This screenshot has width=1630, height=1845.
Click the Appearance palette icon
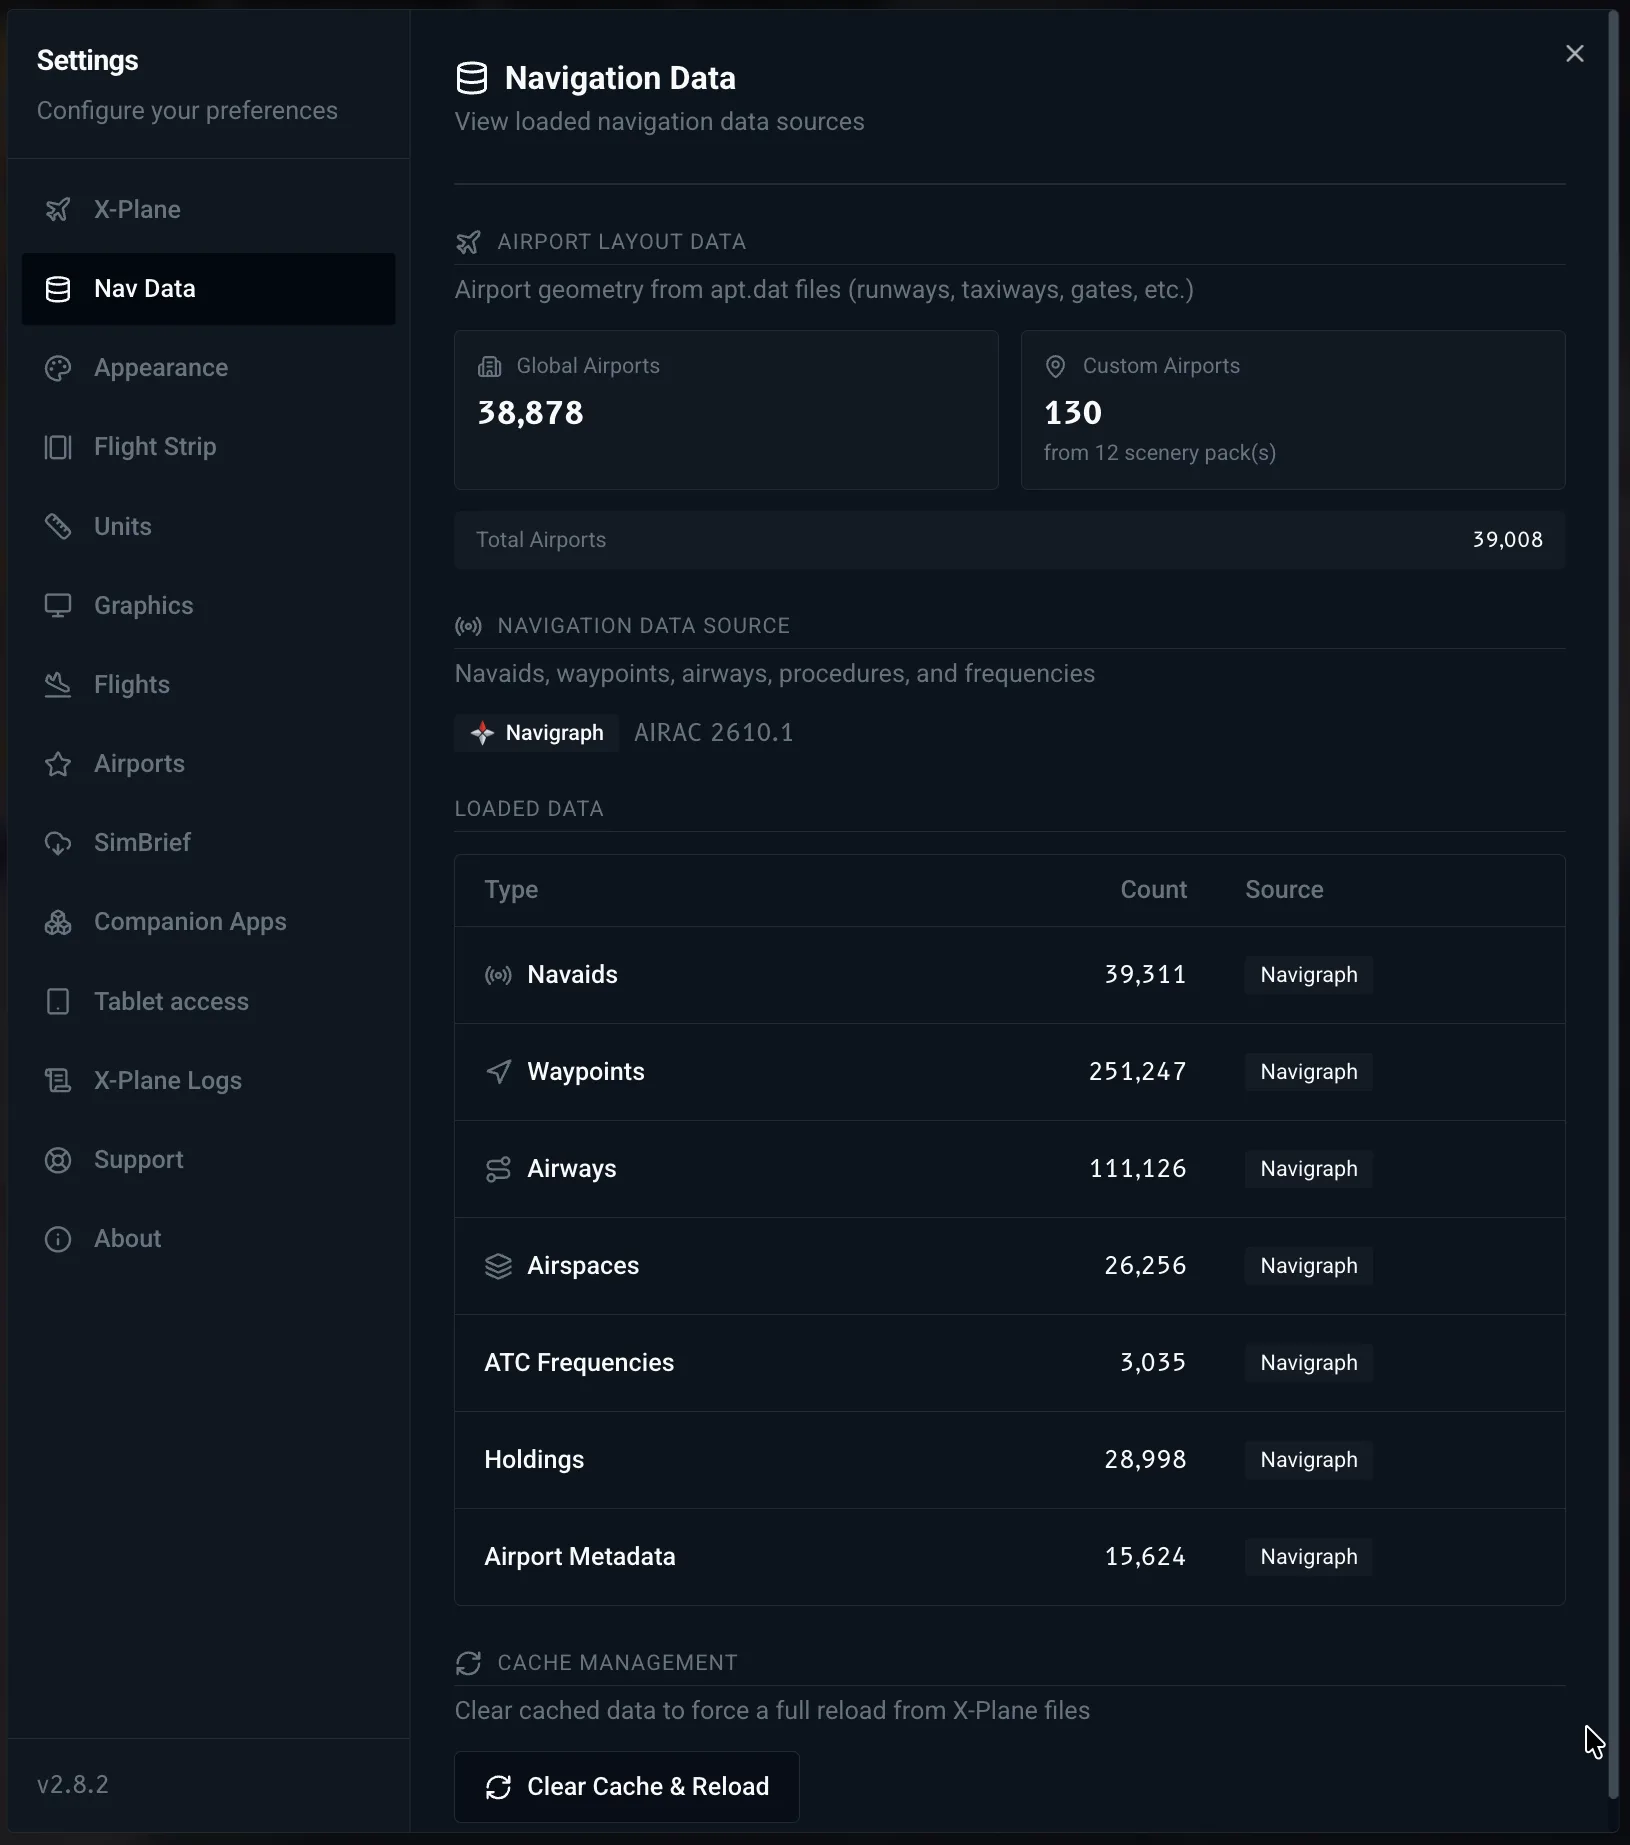(58, 368)
